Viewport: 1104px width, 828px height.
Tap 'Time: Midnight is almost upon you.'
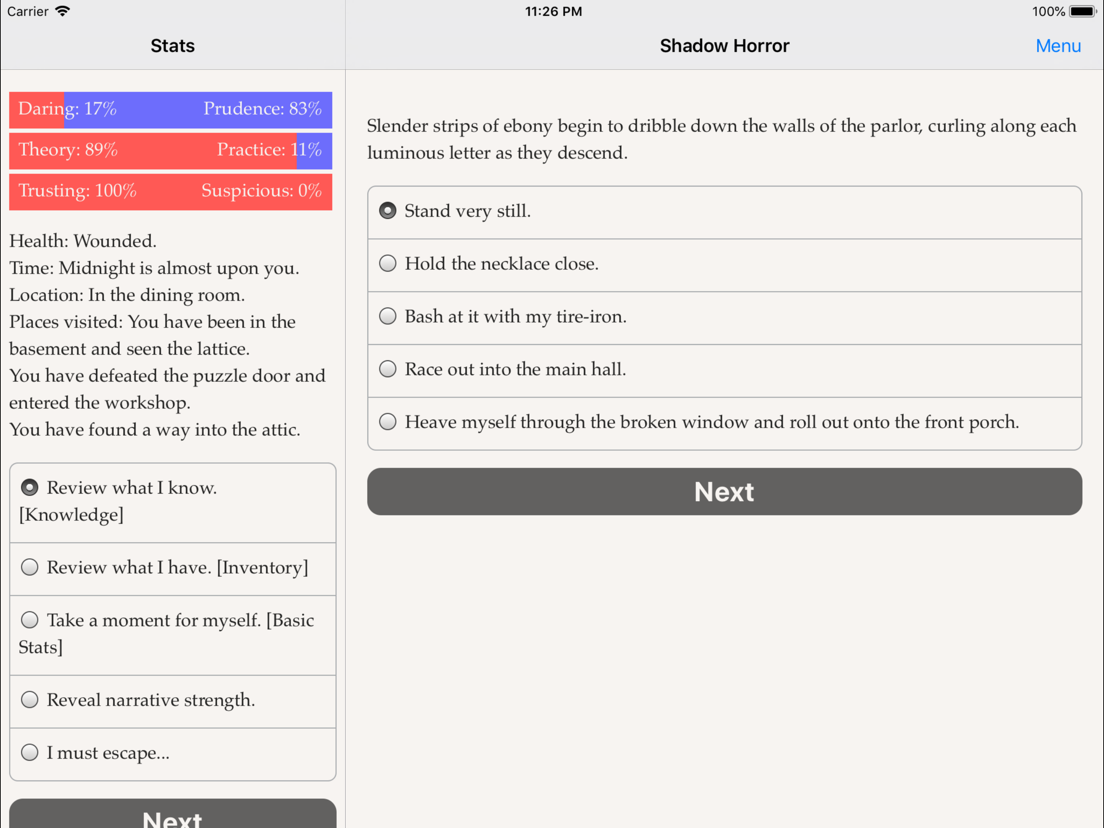click(x=154, y=268)
